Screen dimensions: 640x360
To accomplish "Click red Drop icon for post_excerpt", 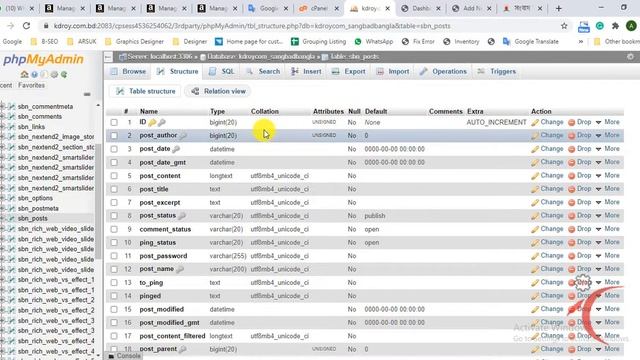I will coord(571,202).
